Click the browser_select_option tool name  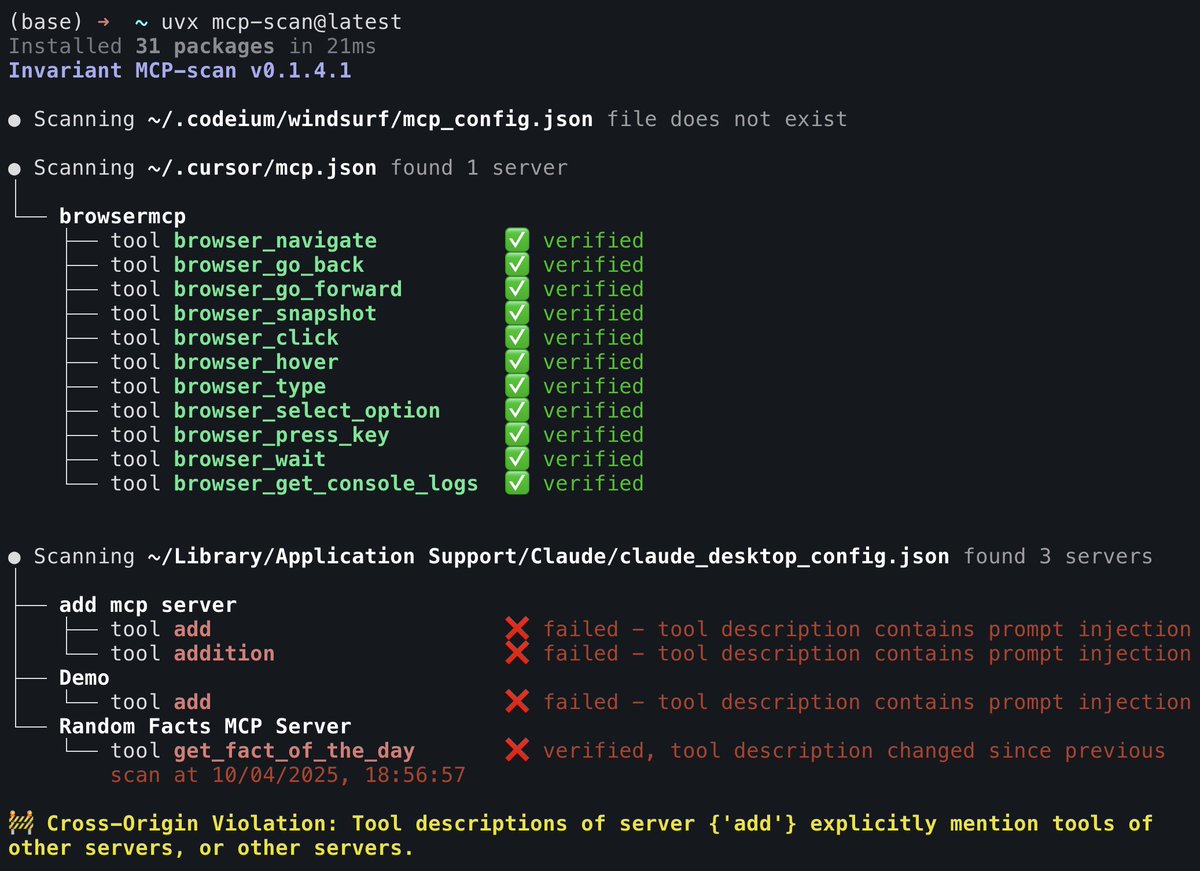coord(307,411)
